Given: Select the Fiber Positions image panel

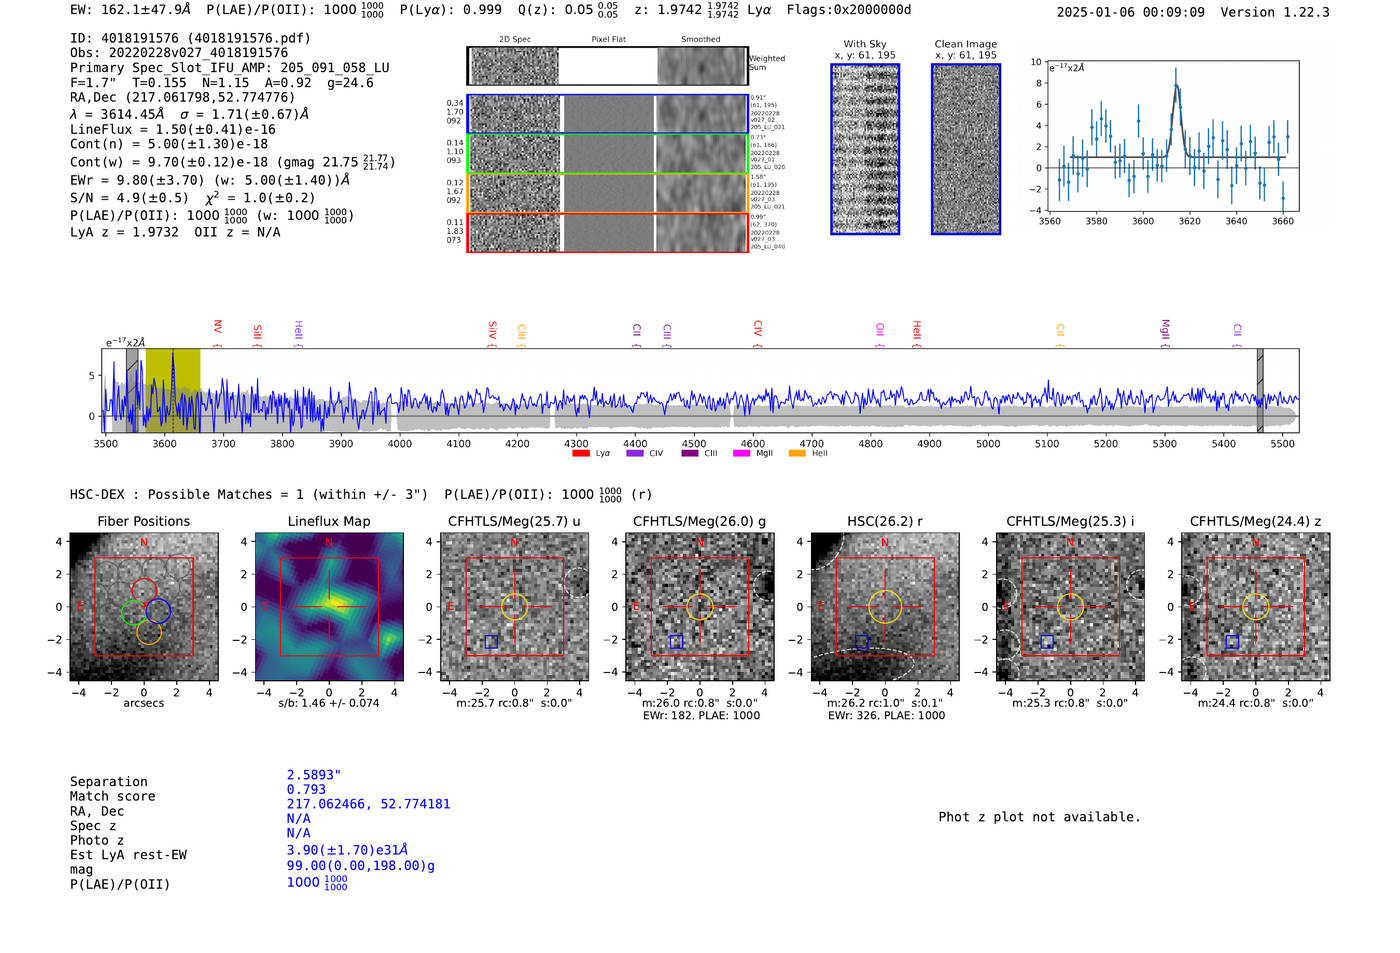Looking at the screenshot, I should (x=144, y=607).
